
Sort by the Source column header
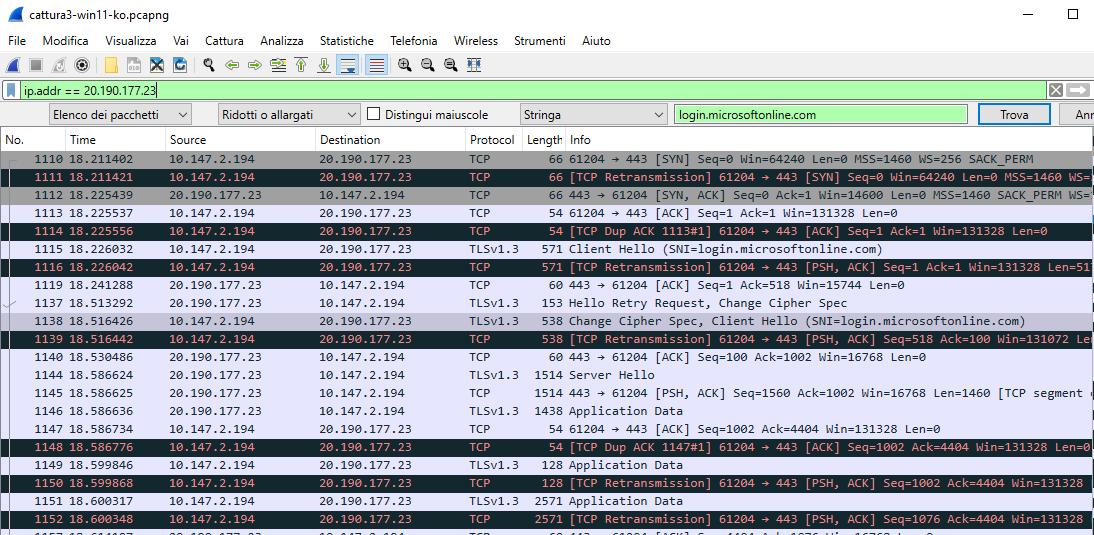240,140
